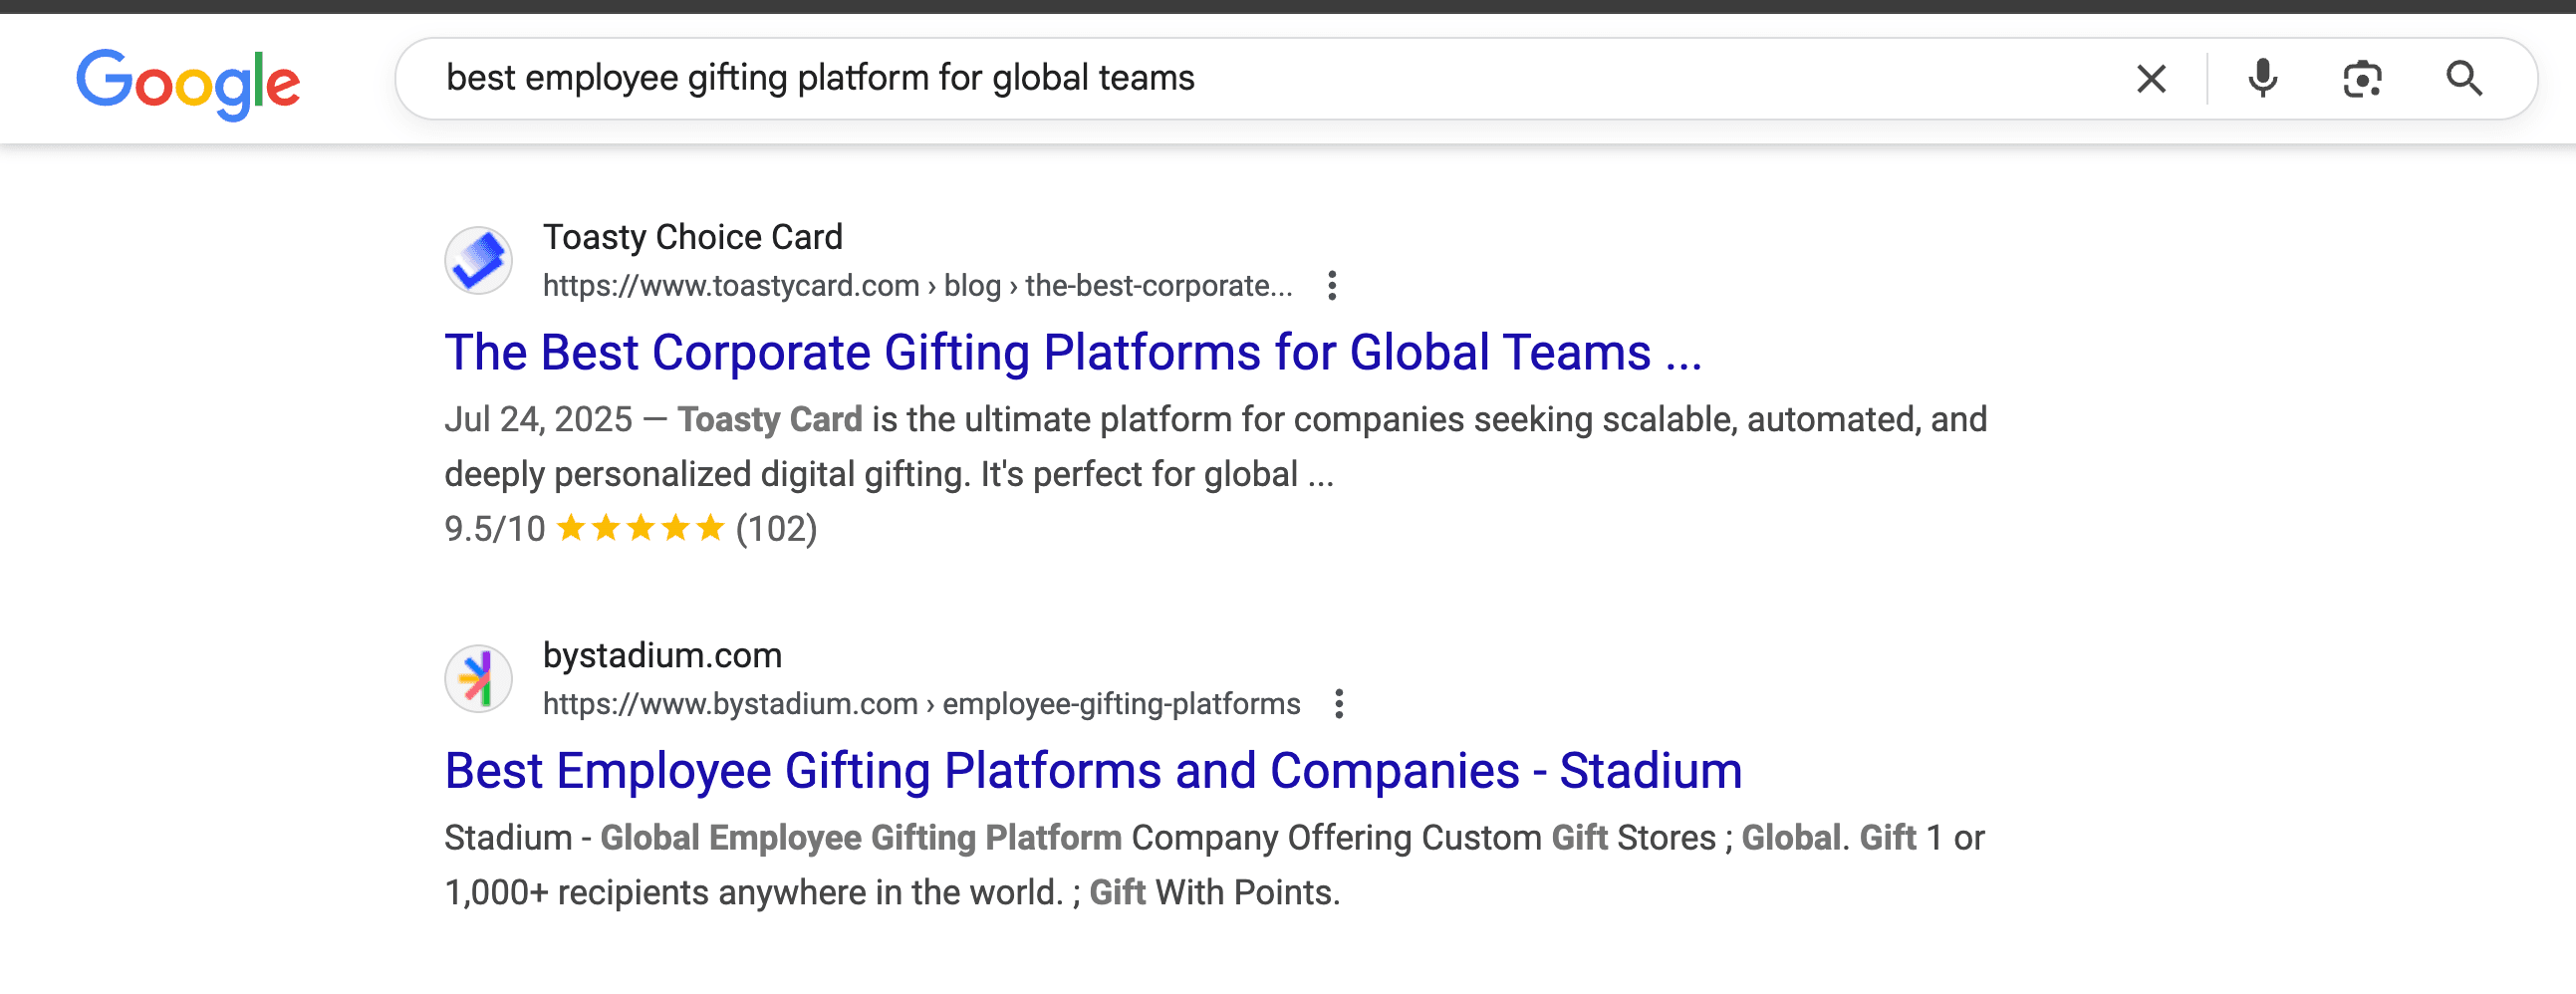Screen dimensions: 2576x994
Task: Click the Toasty Choice Card favicon
Action: click(479, 261)
